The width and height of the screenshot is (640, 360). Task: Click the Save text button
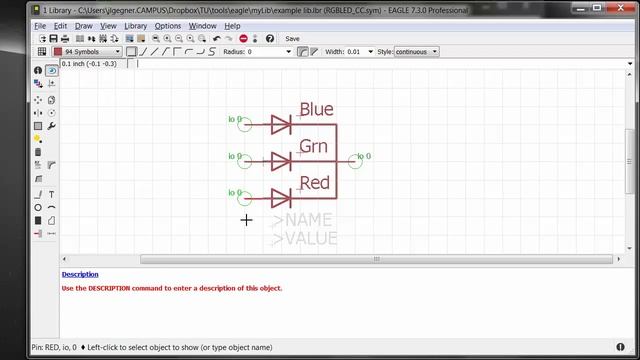[x=292, y=39]
